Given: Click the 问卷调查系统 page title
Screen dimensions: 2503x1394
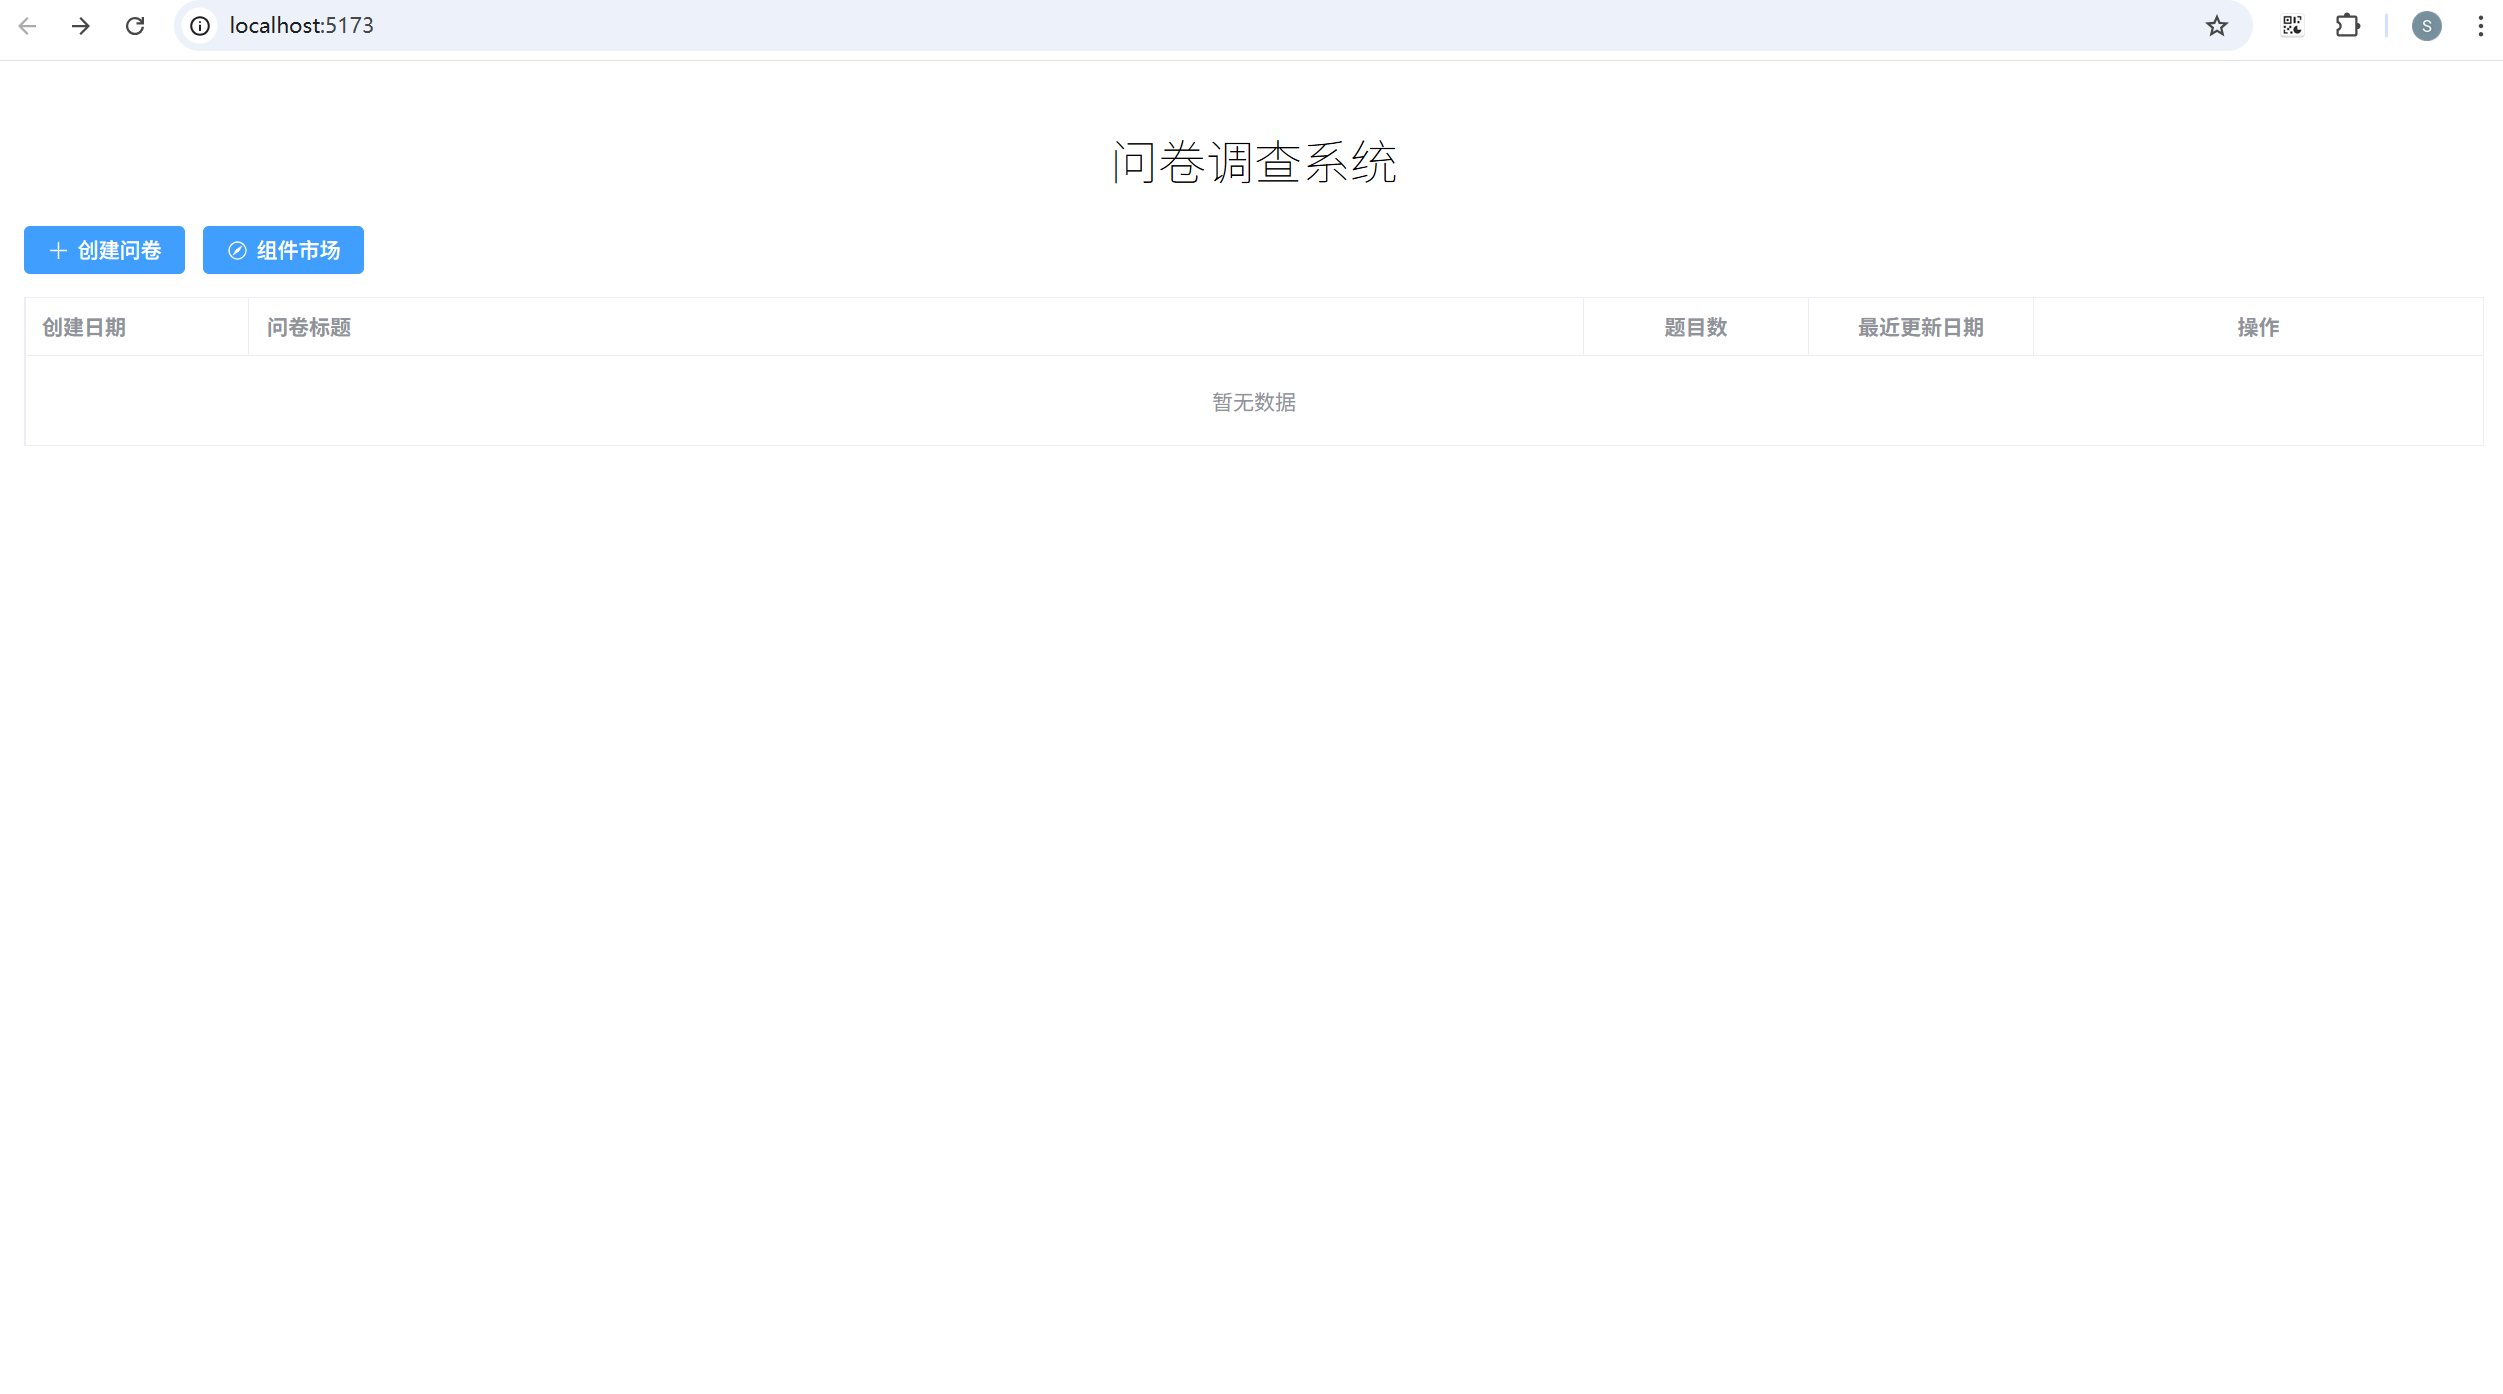Looking at the screenshot, I should pos(1254,162).
